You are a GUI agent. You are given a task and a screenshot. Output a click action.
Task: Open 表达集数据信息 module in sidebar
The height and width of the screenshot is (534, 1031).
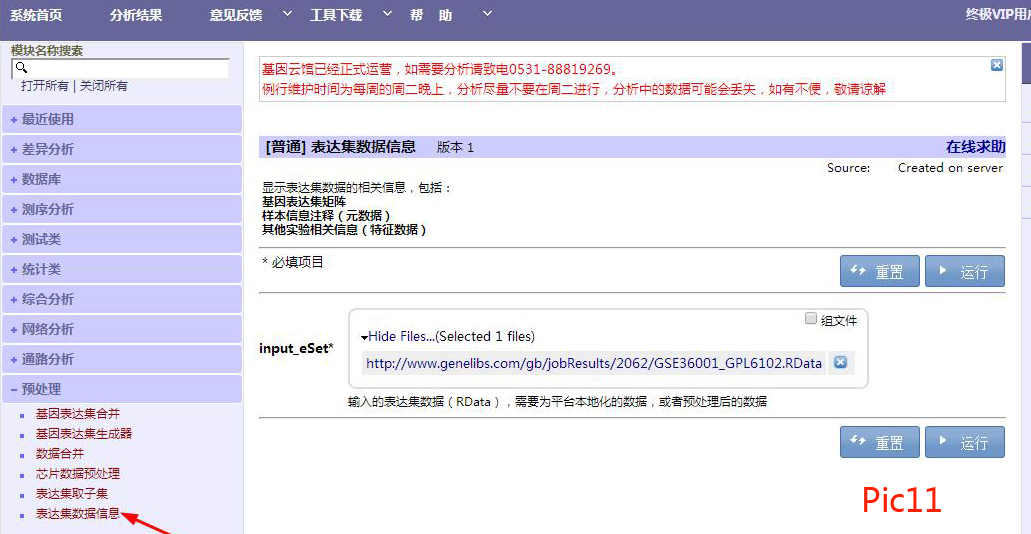[78, 514]
